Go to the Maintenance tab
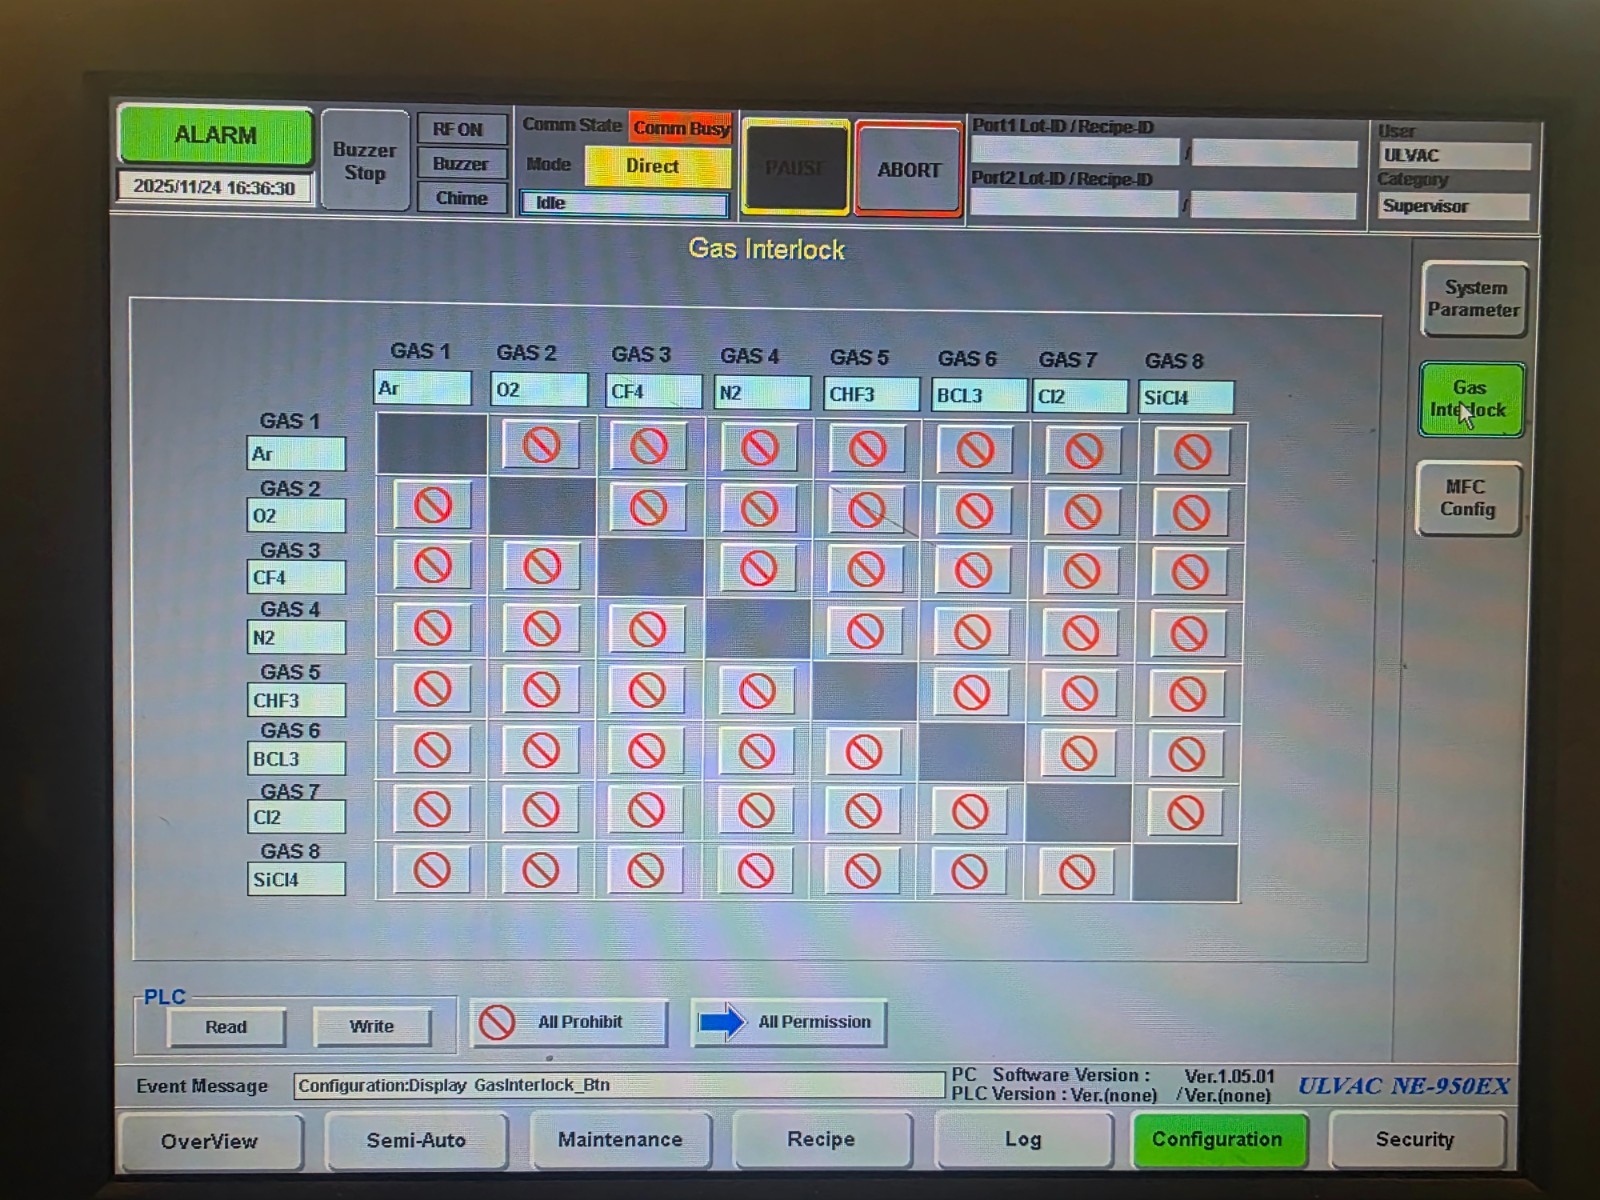 [620, 1139]
